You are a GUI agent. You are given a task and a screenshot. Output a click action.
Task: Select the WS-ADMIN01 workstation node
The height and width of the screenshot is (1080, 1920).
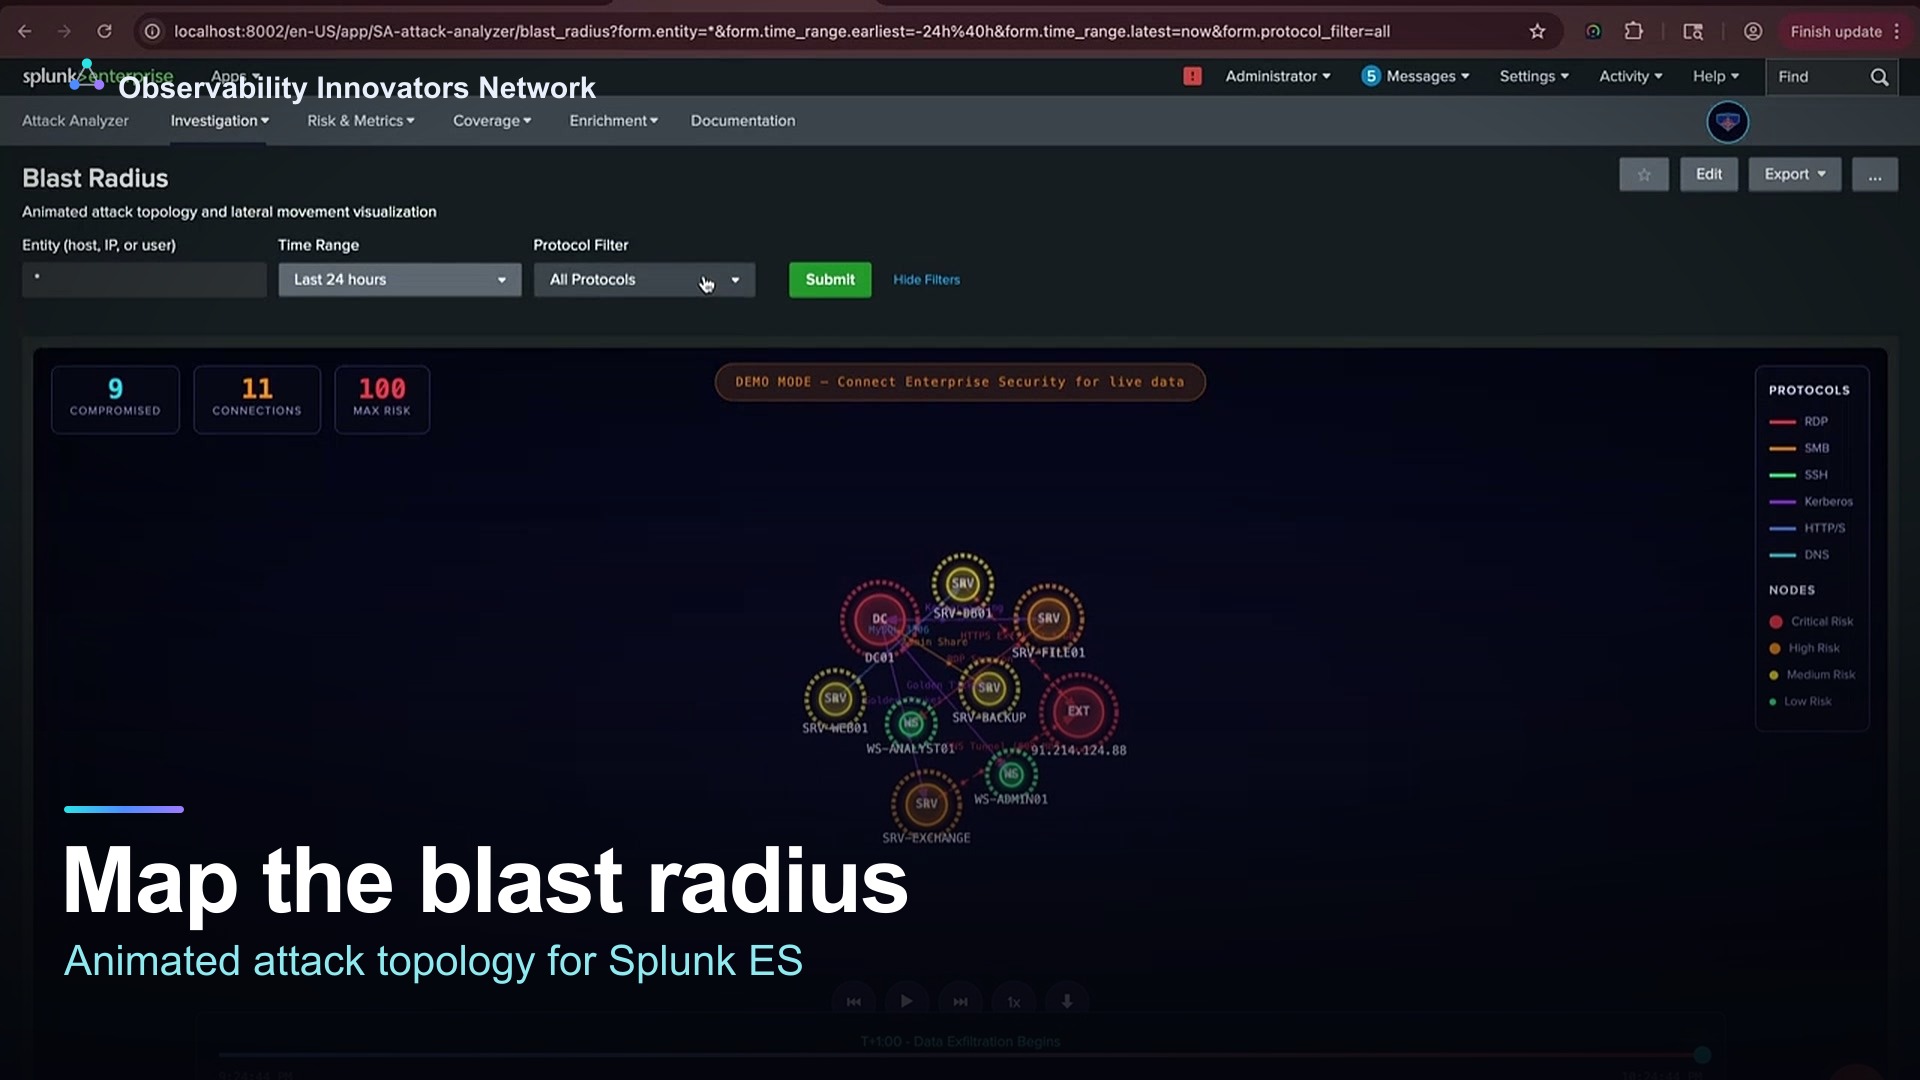pos(1011,774)
